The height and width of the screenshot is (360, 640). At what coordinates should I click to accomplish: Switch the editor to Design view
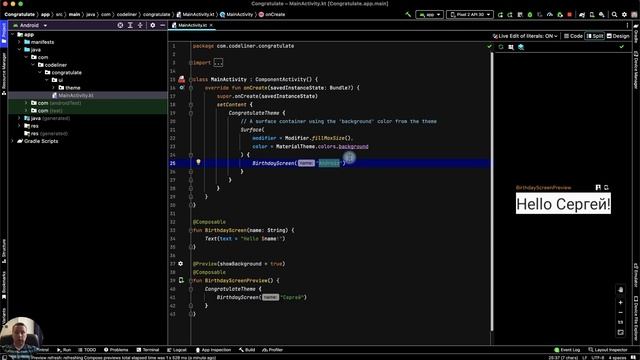[618, 36]
